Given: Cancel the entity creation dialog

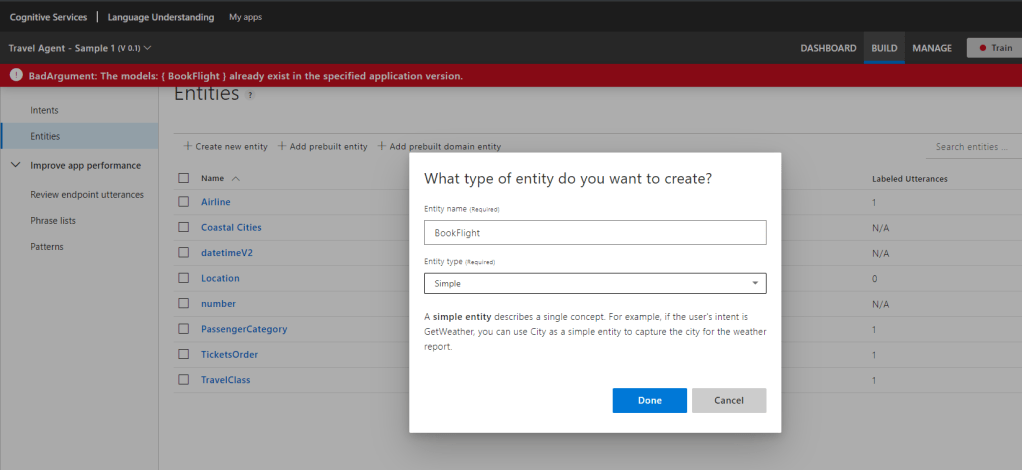Looking at the screenshot, I should pos(729,400).
